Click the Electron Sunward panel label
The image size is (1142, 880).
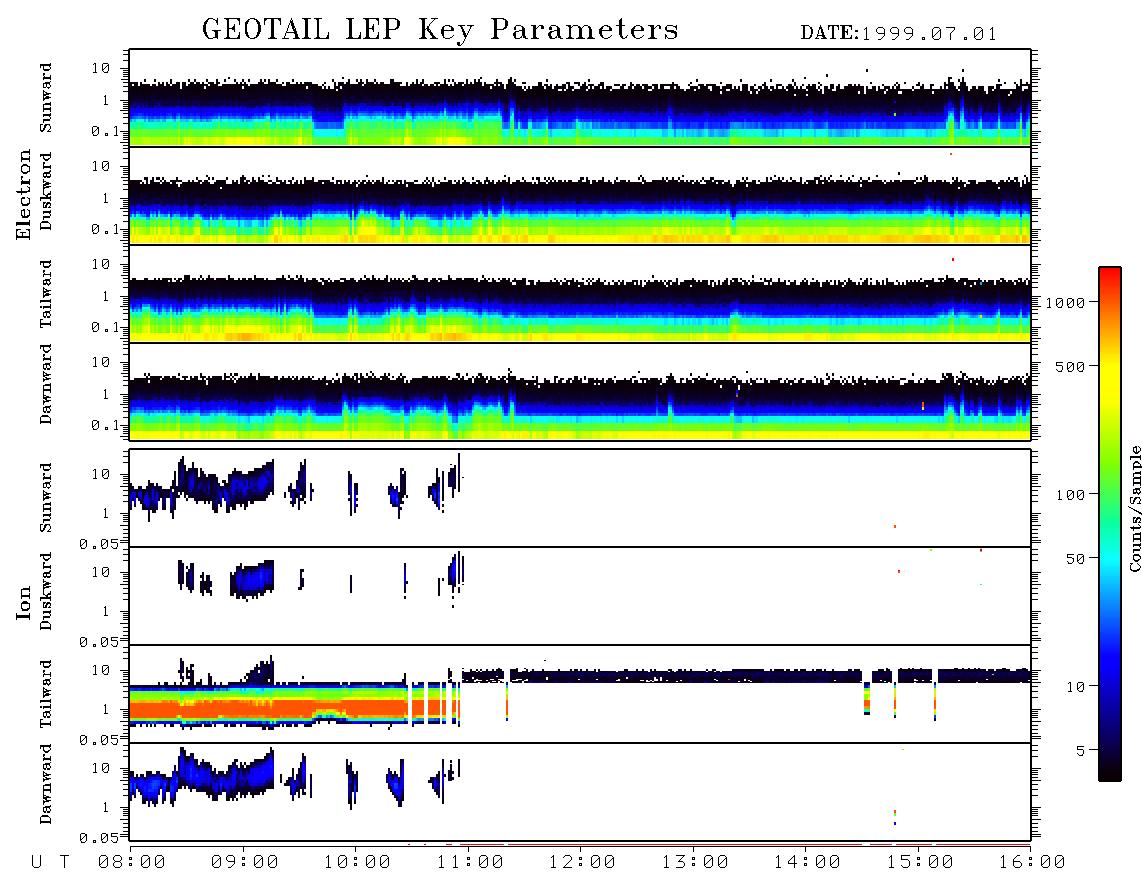pyautogui.click(x=46, y=98)
